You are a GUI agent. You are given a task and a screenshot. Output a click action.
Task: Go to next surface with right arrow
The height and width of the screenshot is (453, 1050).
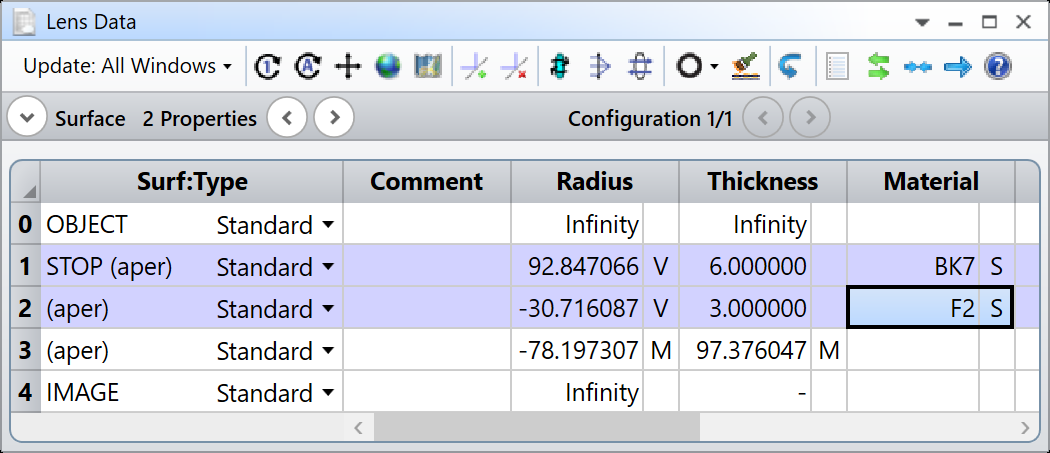tap(334, 119)
